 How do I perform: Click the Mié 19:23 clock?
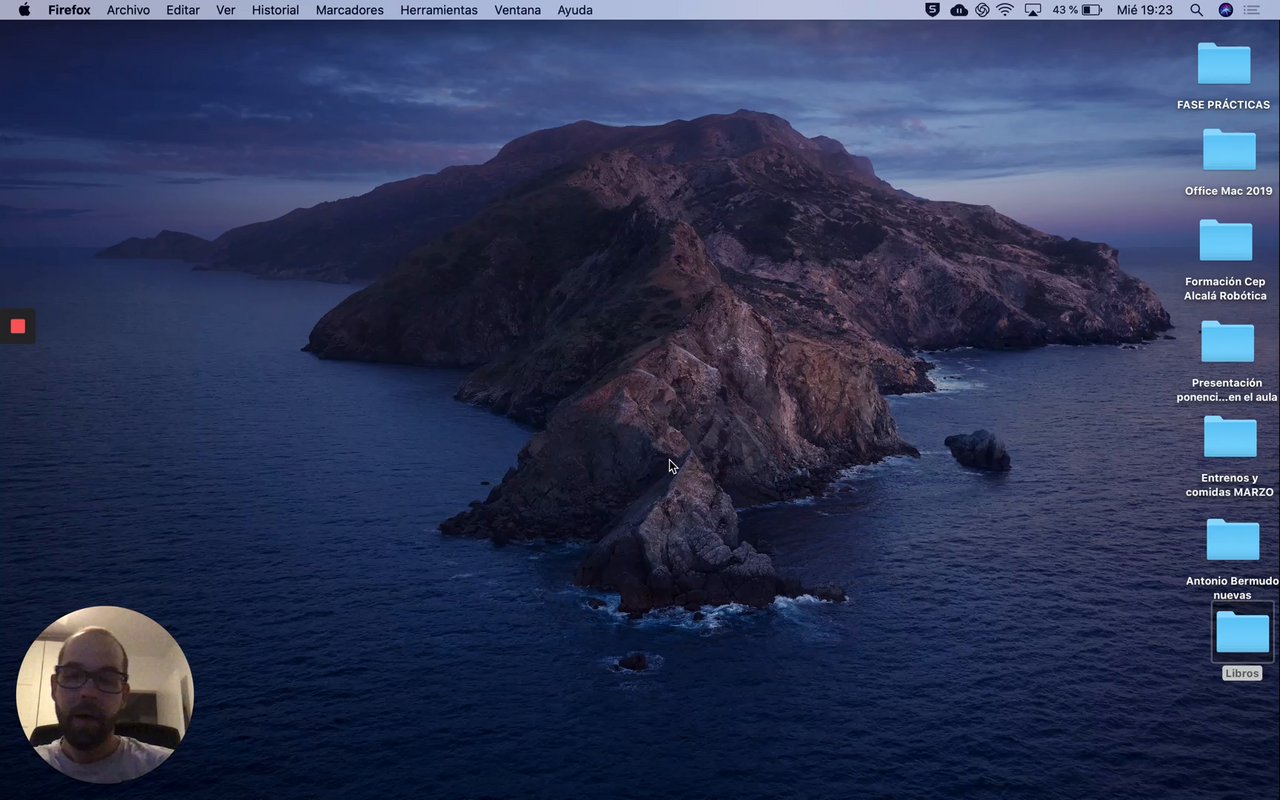click(1145, 10)
